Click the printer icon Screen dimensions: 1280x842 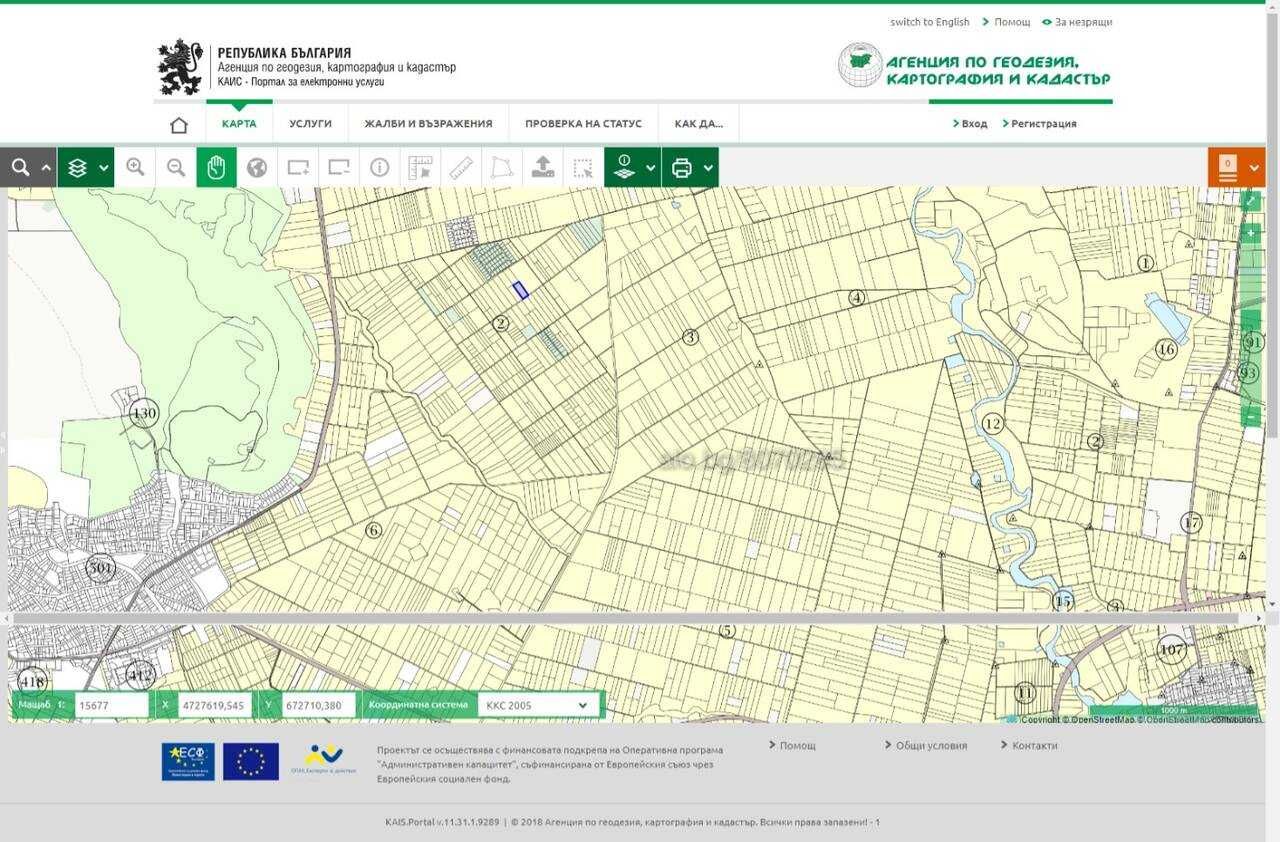pyautogui.click(x=682, y=168)
